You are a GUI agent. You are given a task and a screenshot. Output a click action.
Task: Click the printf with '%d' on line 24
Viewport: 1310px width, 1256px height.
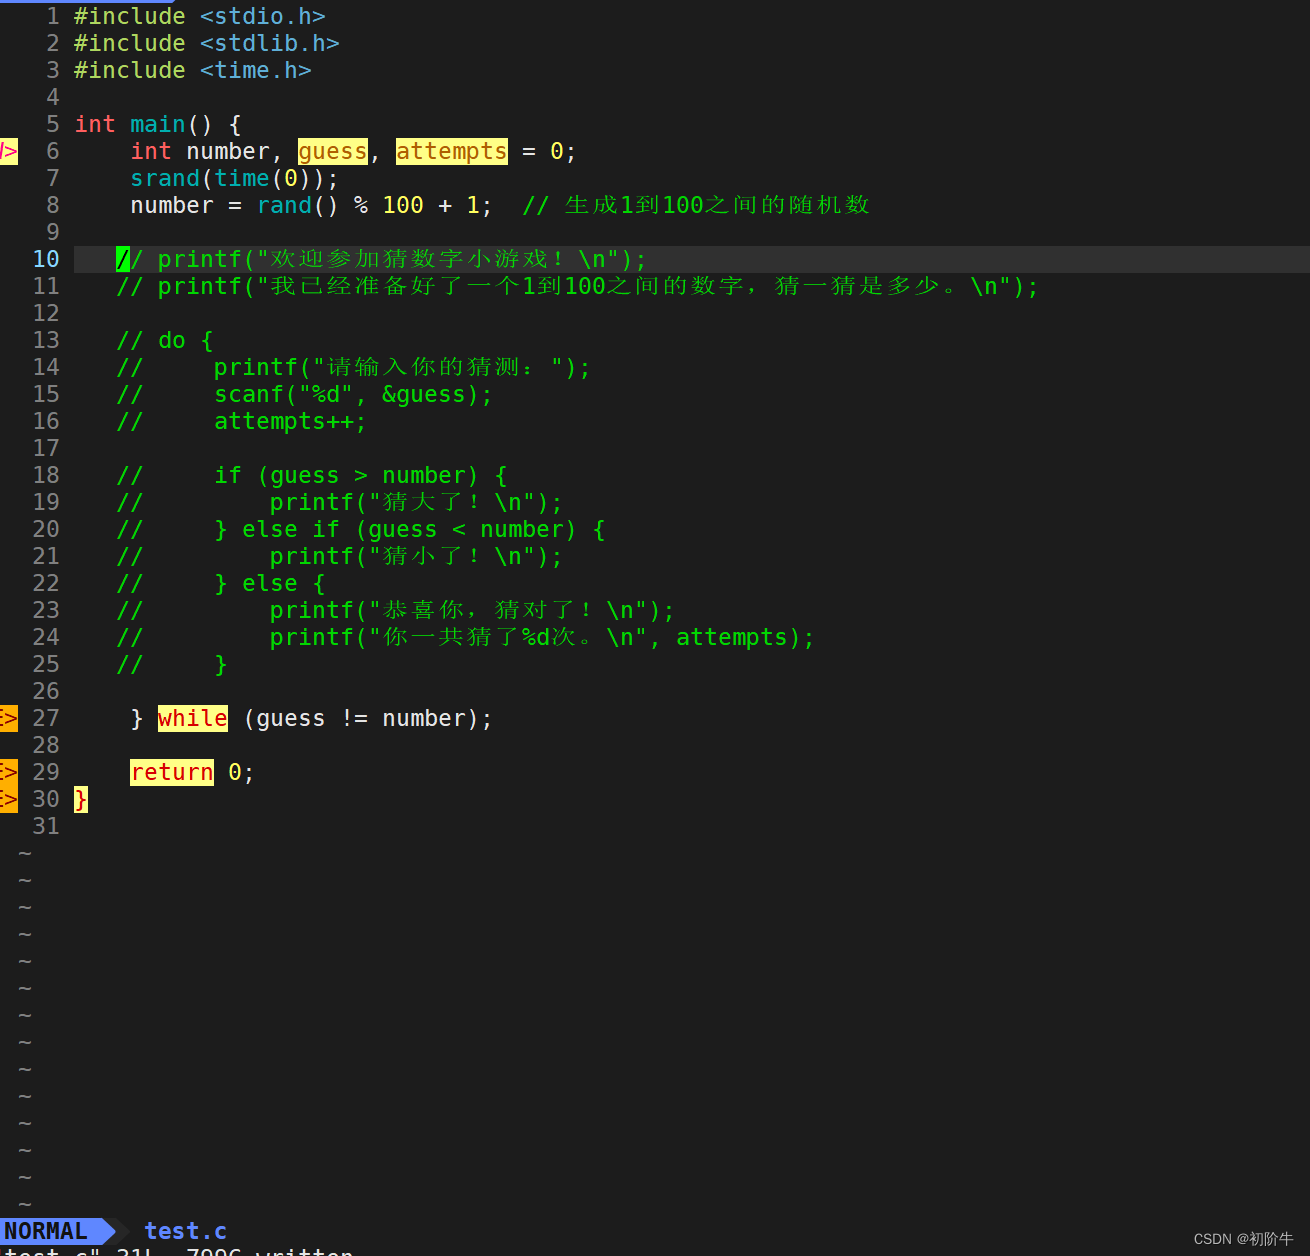point(542,638)
